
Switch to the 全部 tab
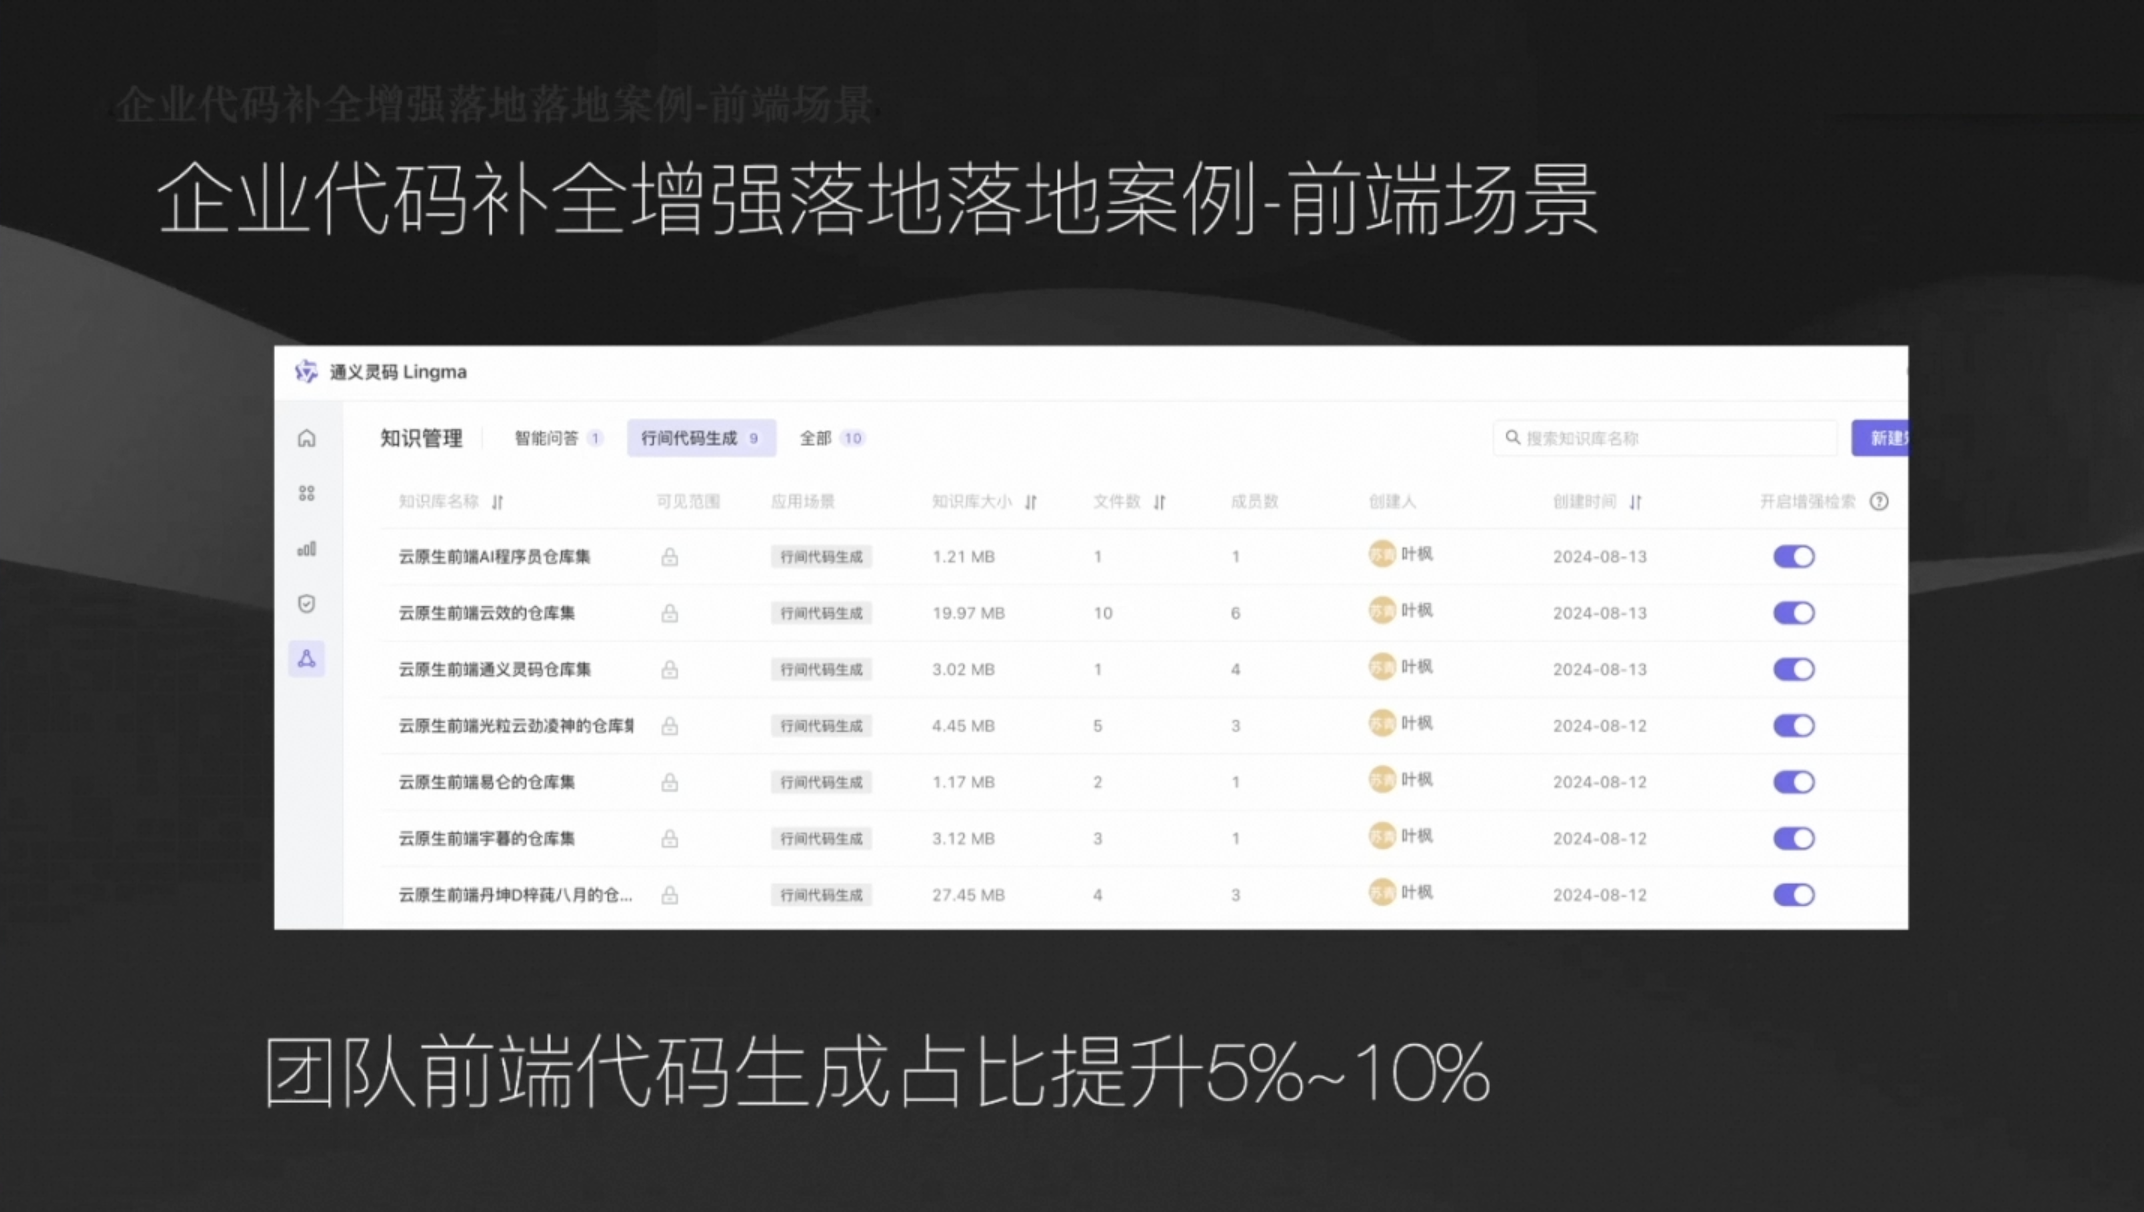(831, 438)
